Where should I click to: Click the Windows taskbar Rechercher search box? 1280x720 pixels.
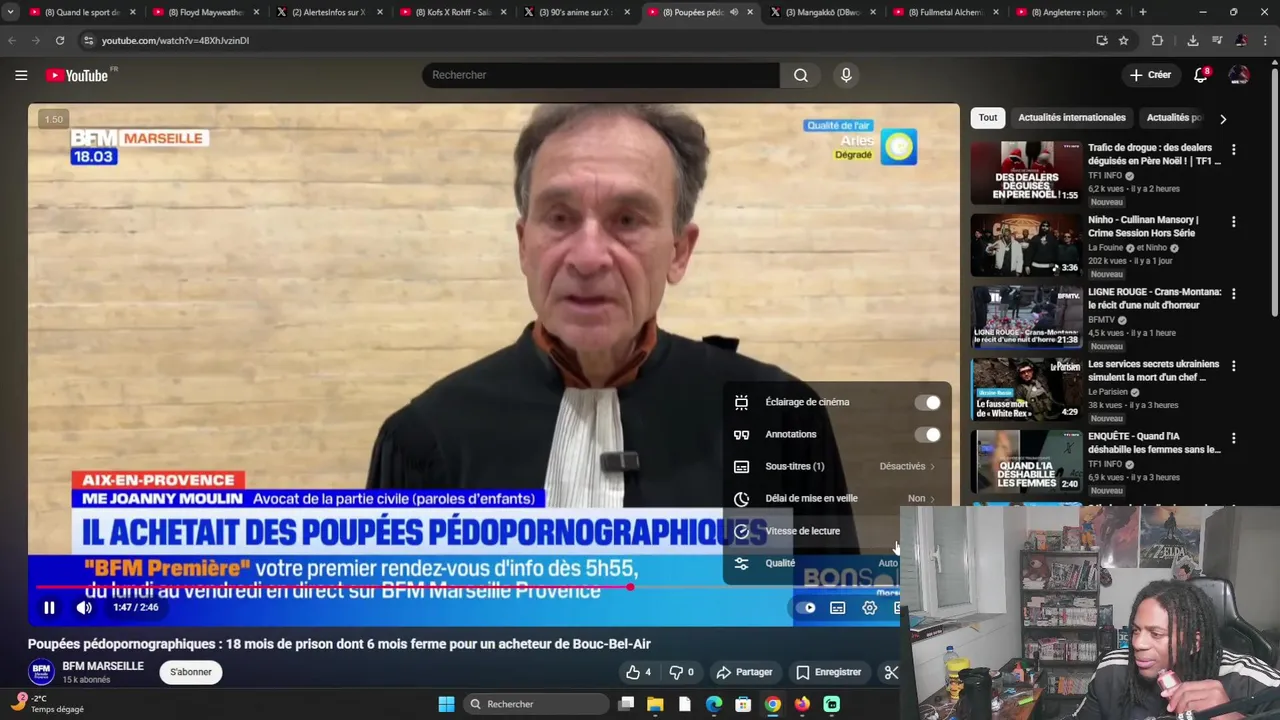tap(536, 704)
